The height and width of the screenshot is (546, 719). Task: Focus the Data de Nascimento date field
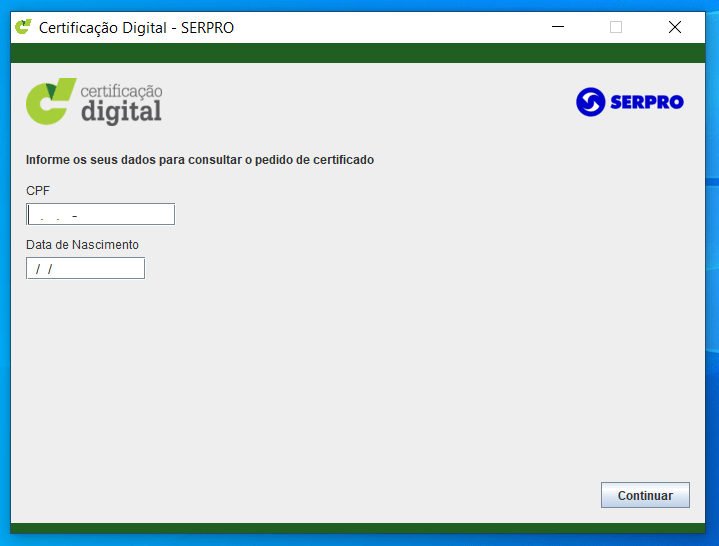tap(86, 268)
